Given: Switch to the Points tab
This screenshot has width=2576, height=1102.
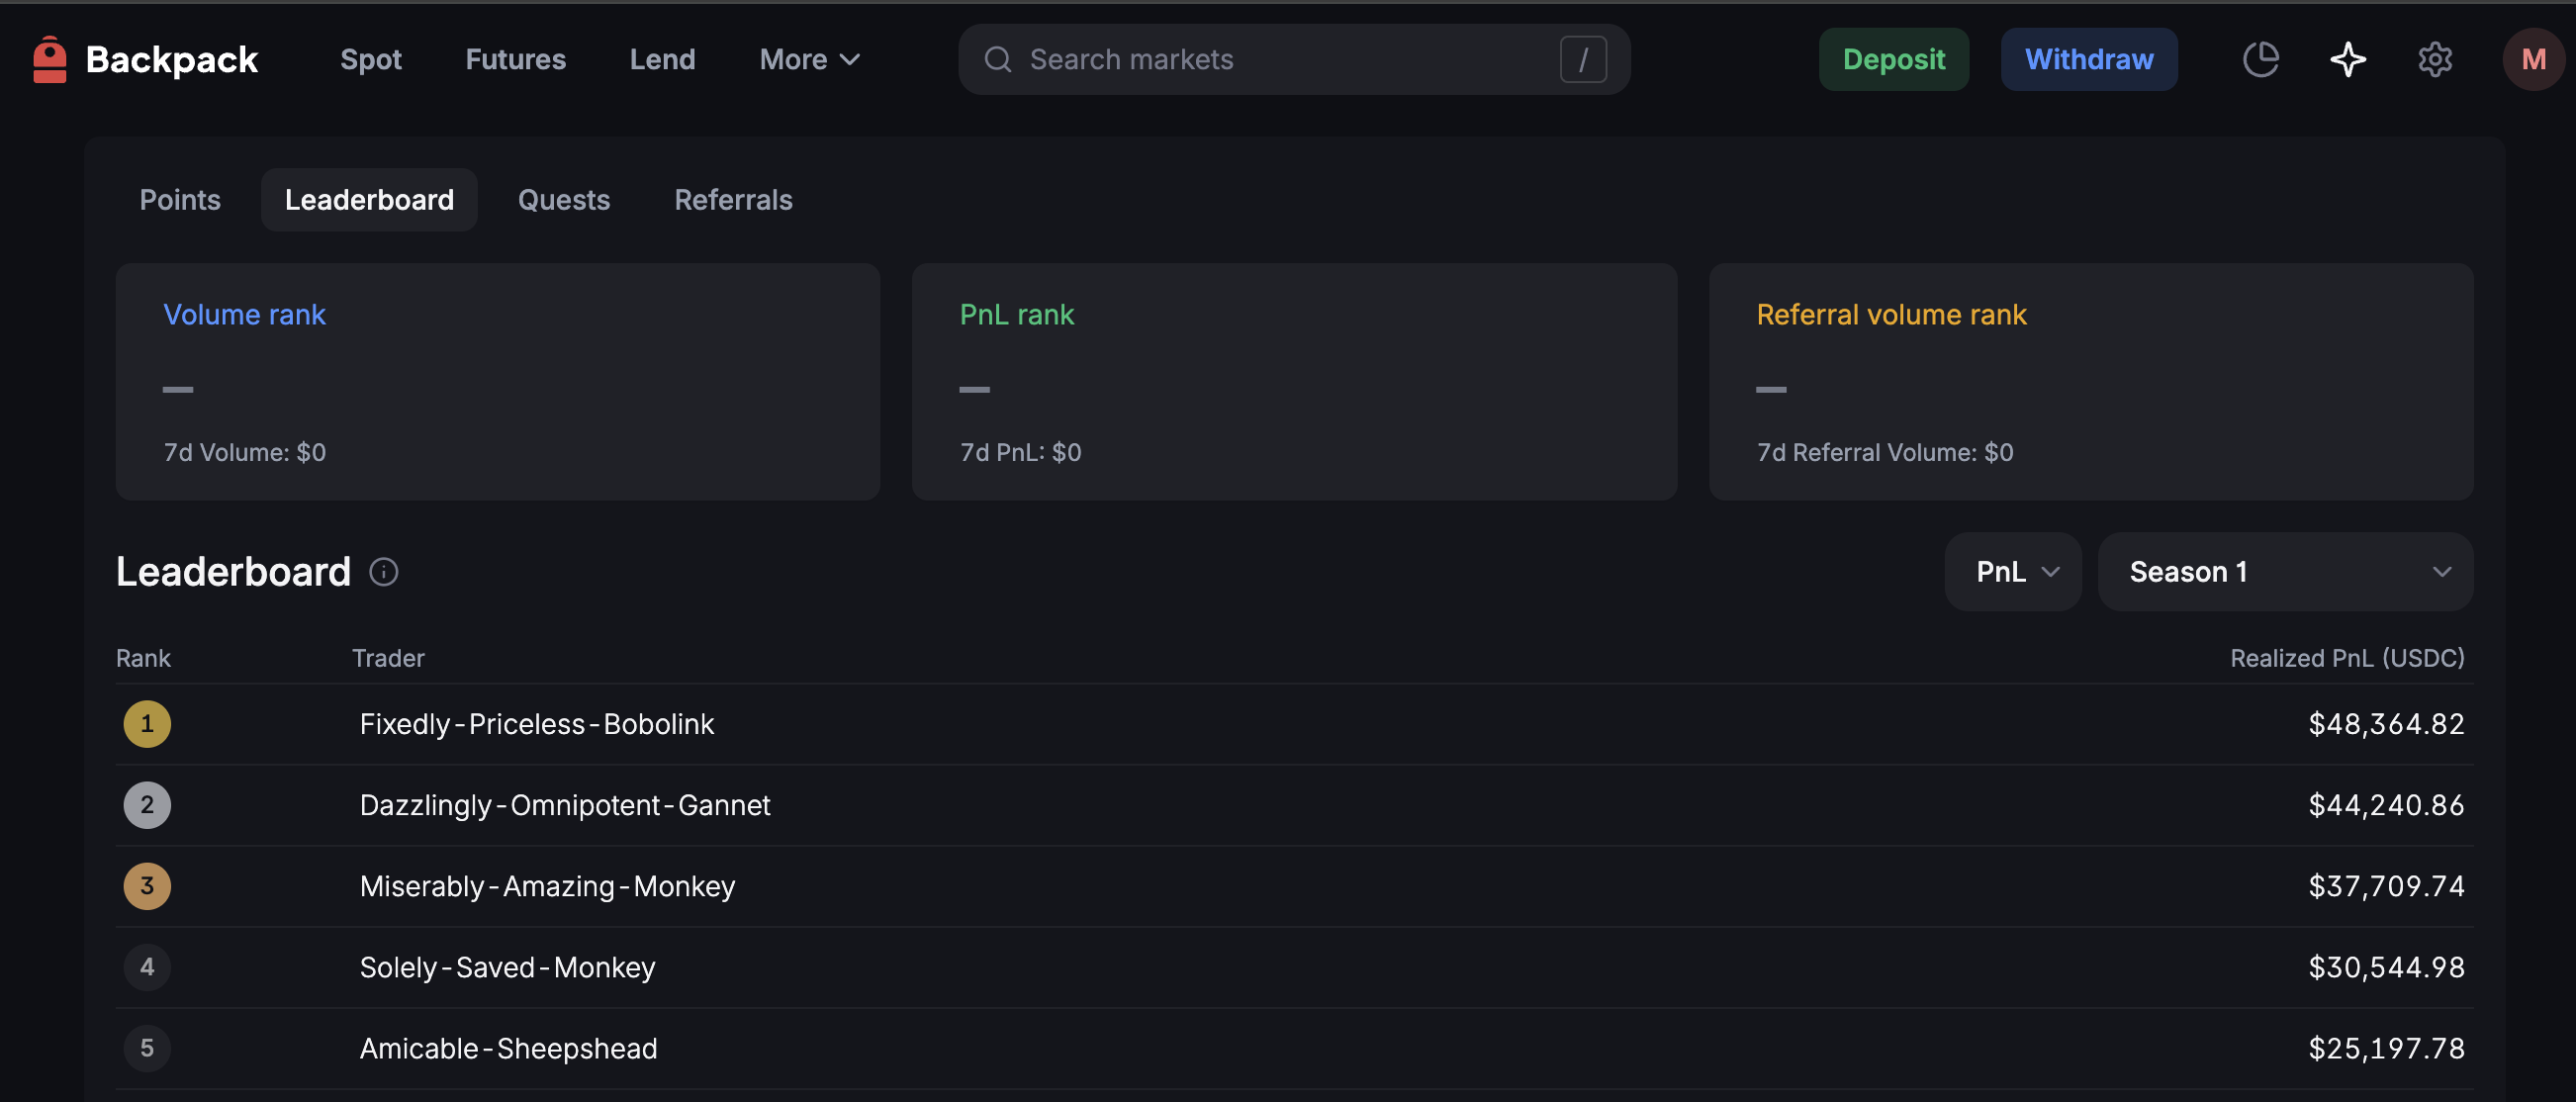Looking at the screenshot, I should [x=180, y=200].
